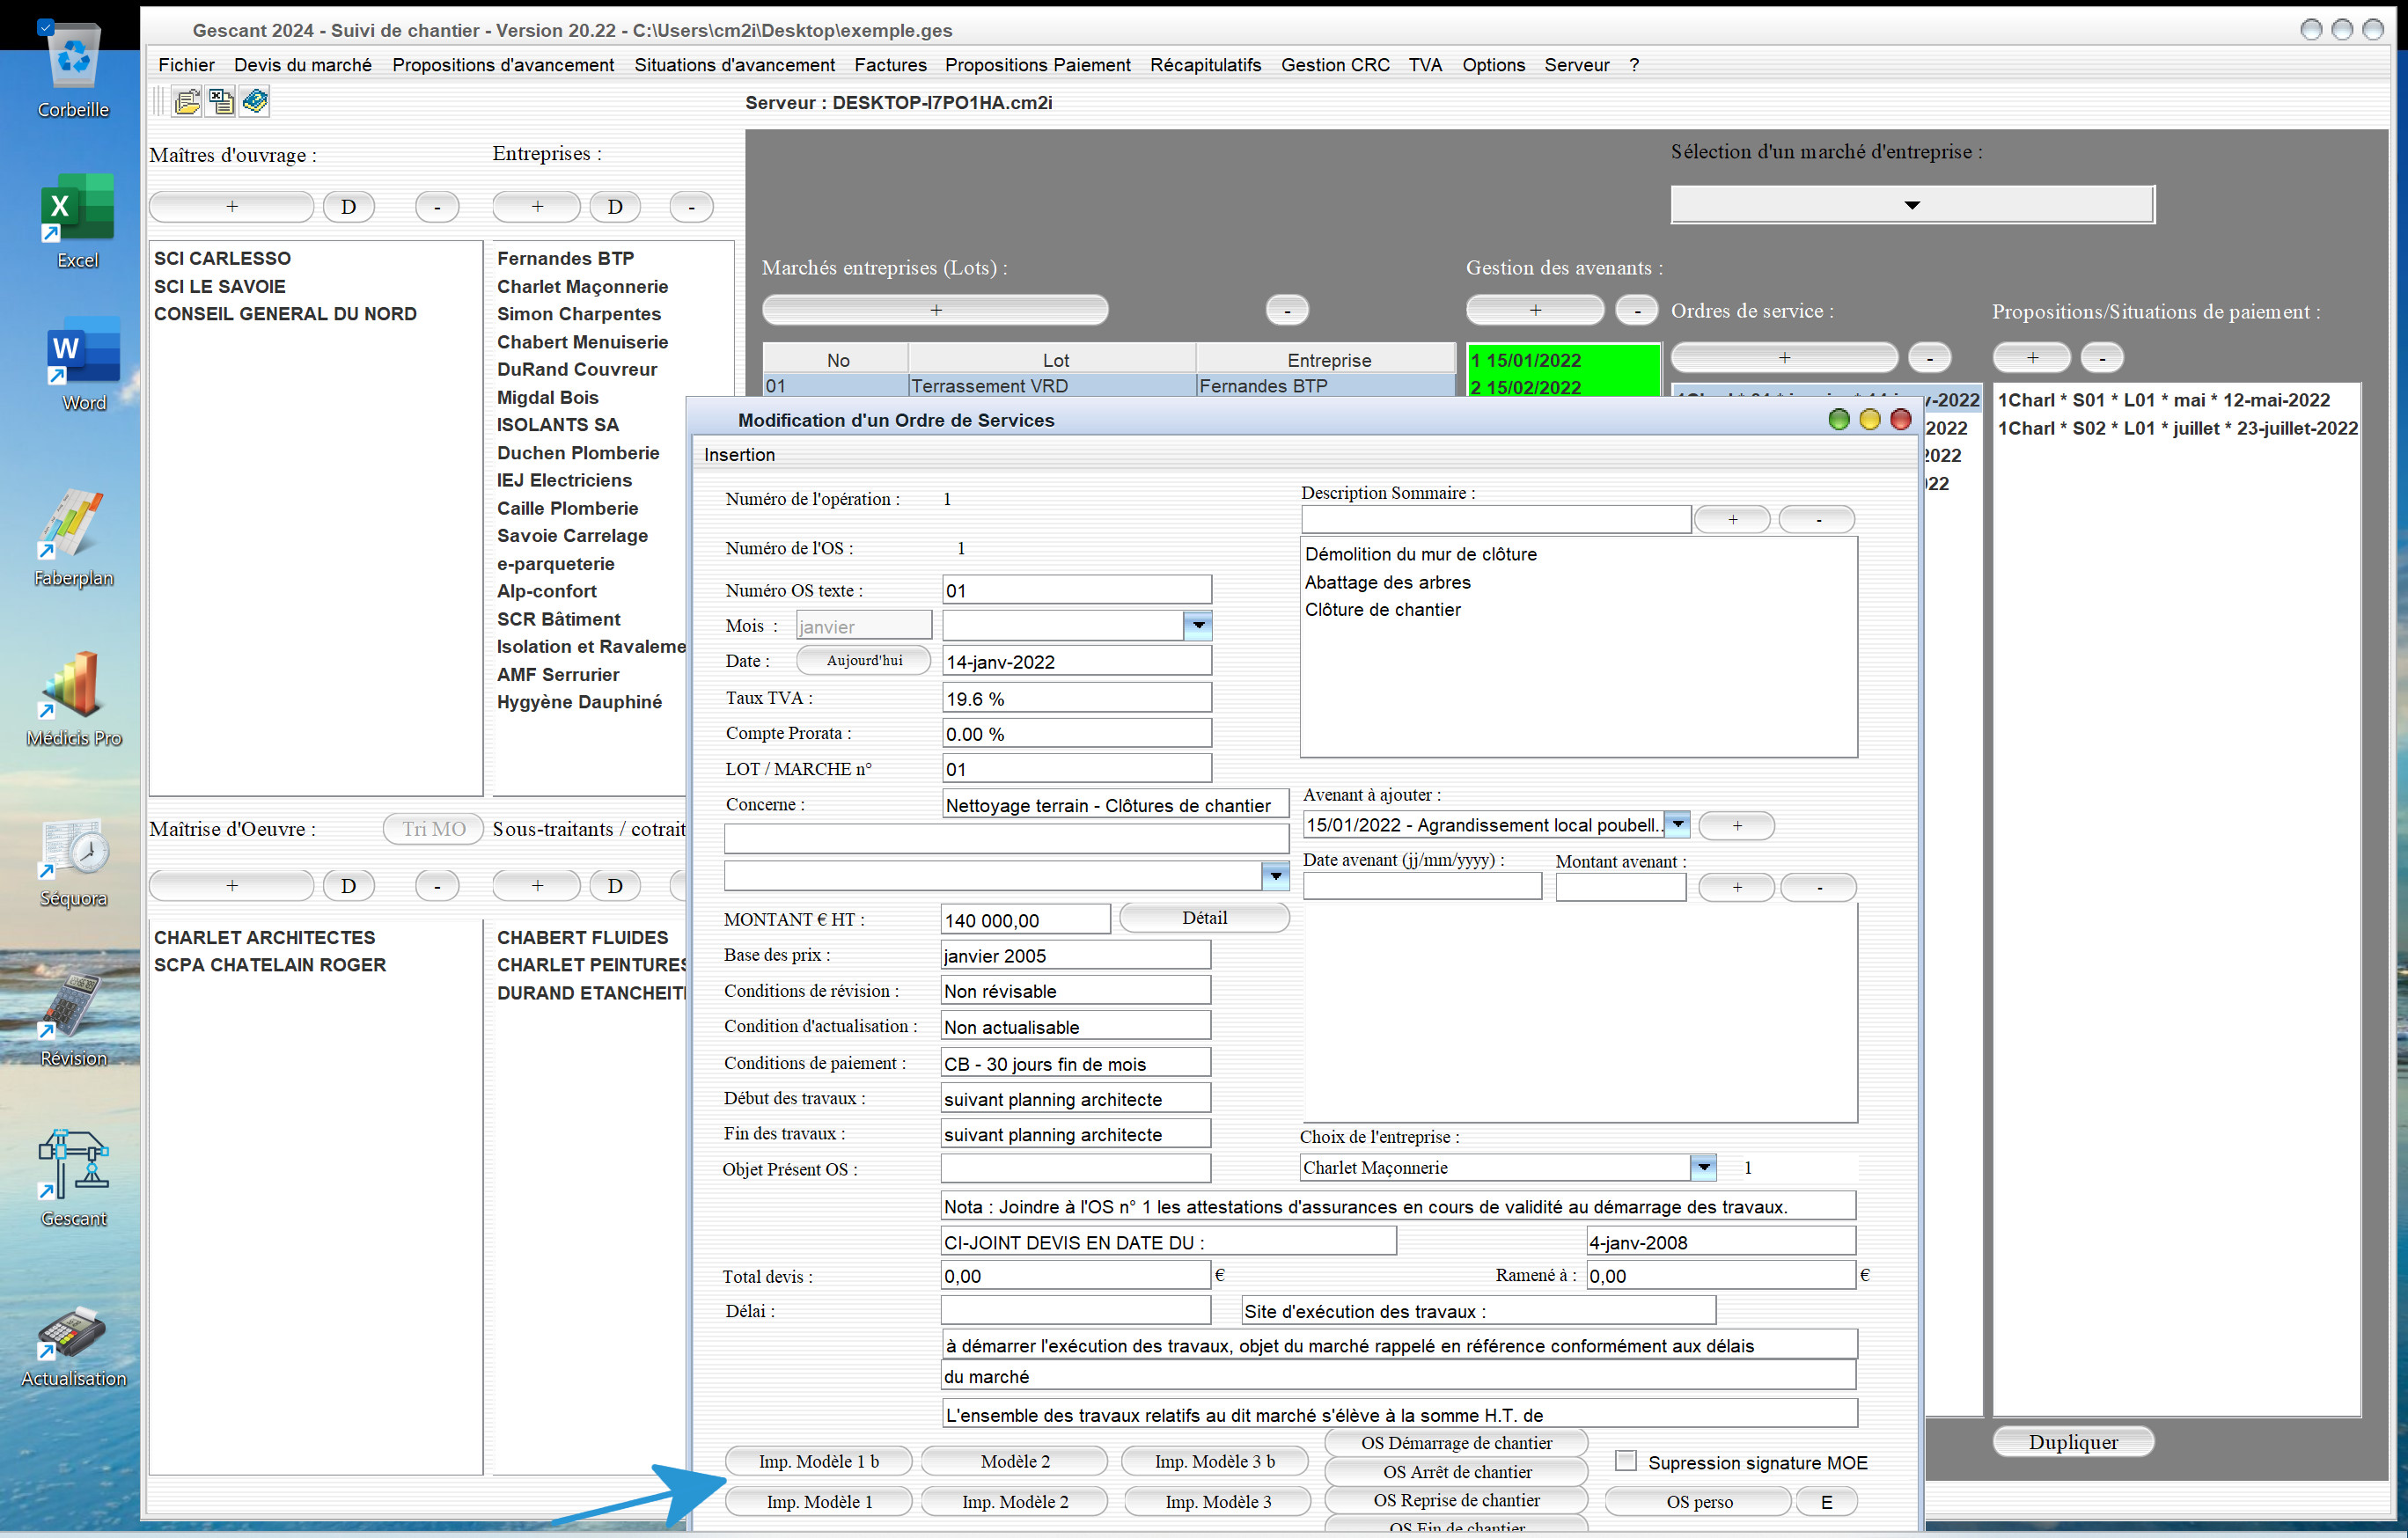The height and width of the screenshot is (1538, 2408).
Task: Click the OS perso button
Action: point(1699,1501)
